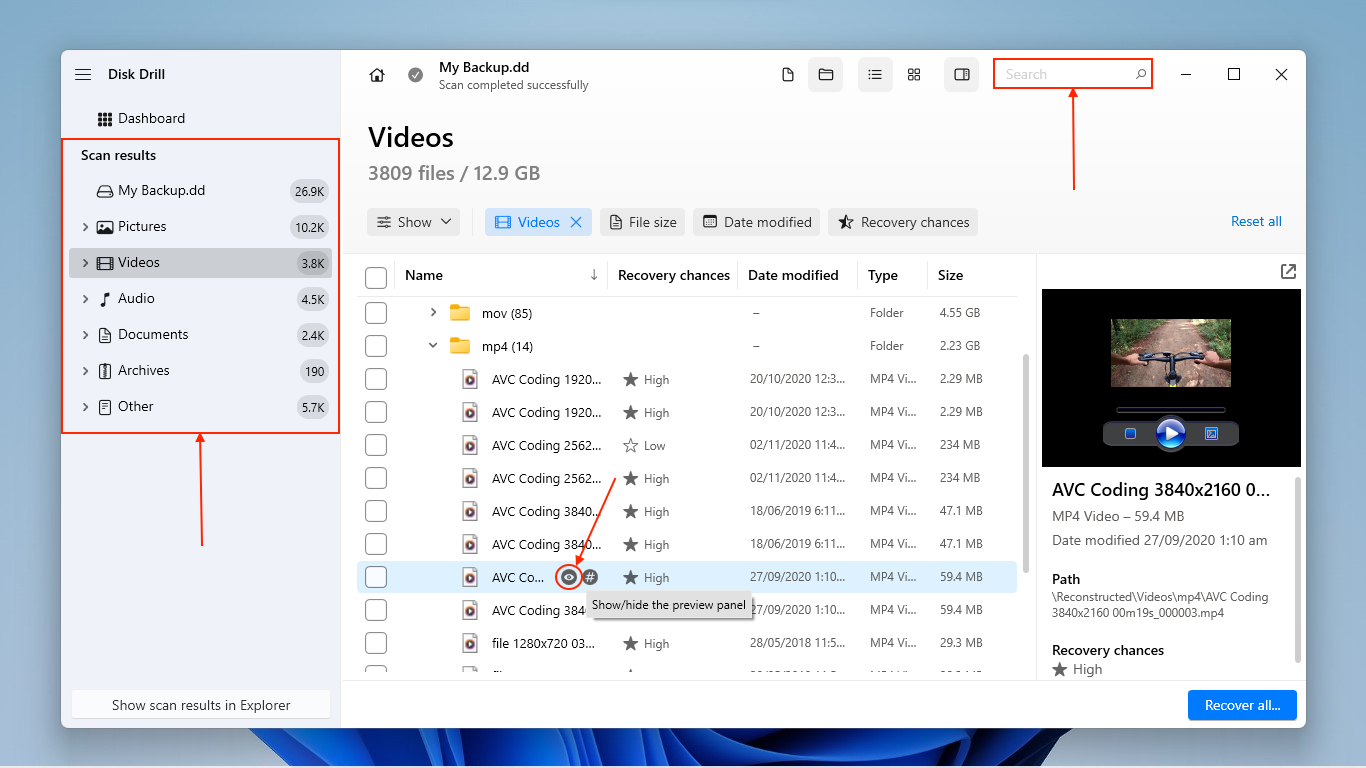The height and width of the screenshot is (768, 1366).
Task: Open the Dashboard from the sidebar
Action: click(x=152, y=118)
